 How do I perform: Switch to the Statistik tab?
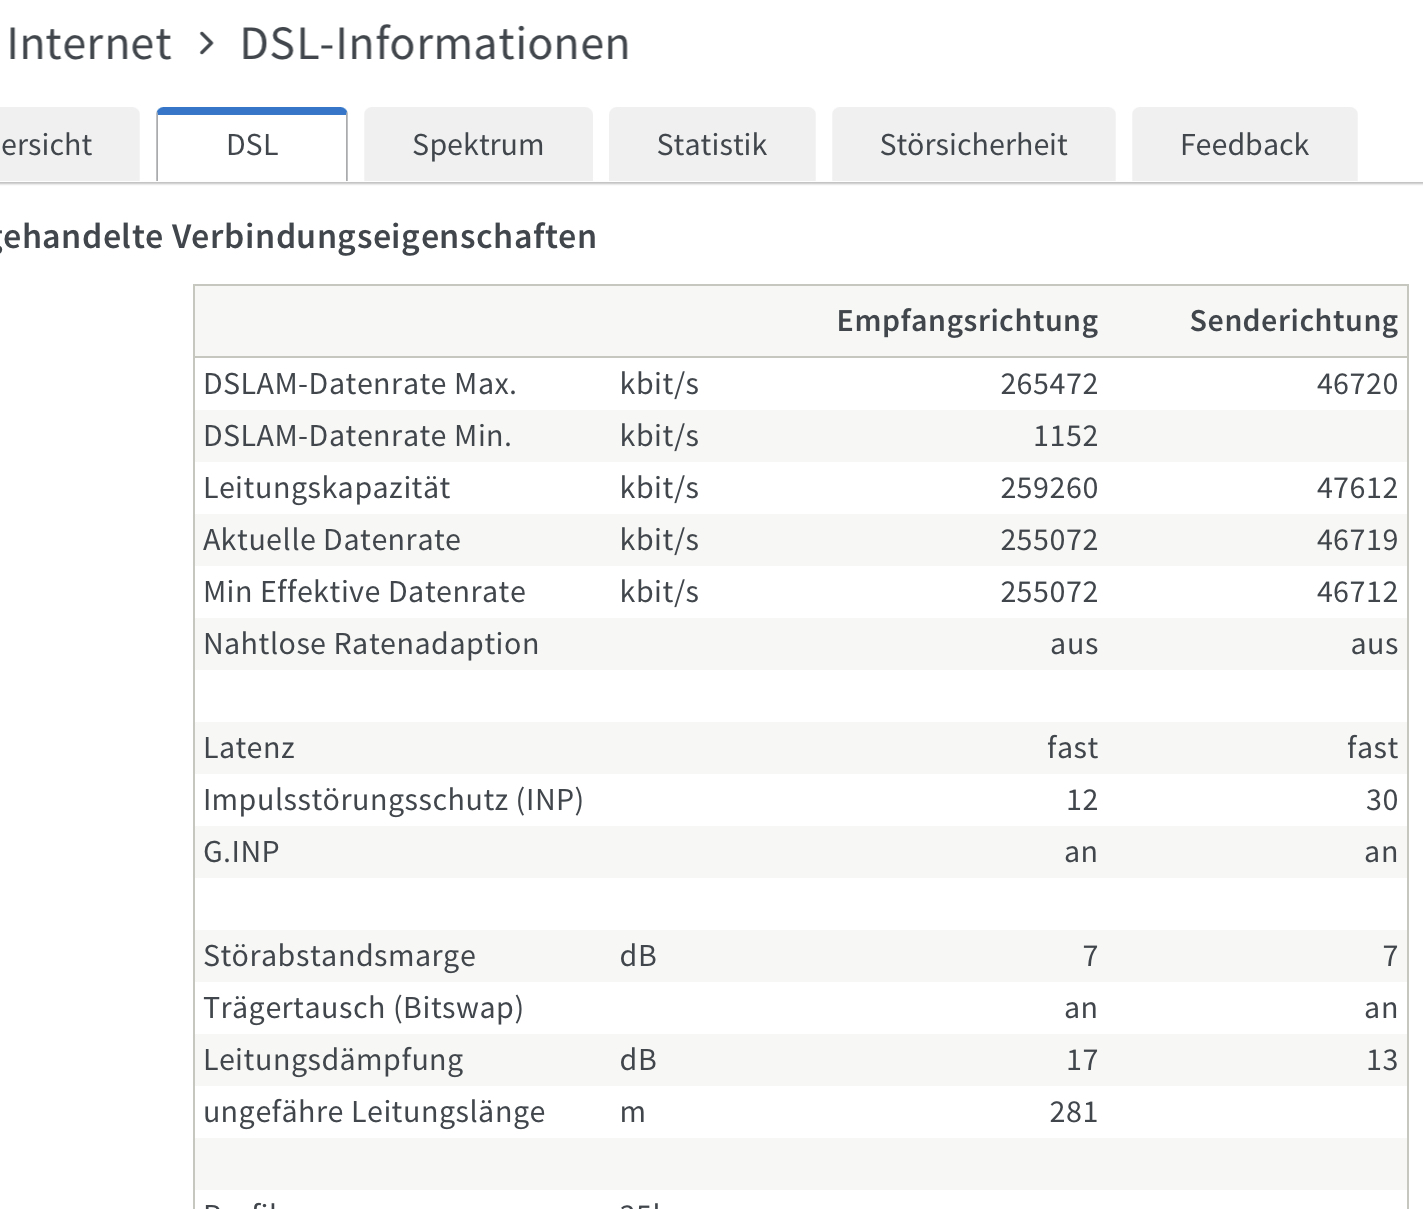point(711,145)
